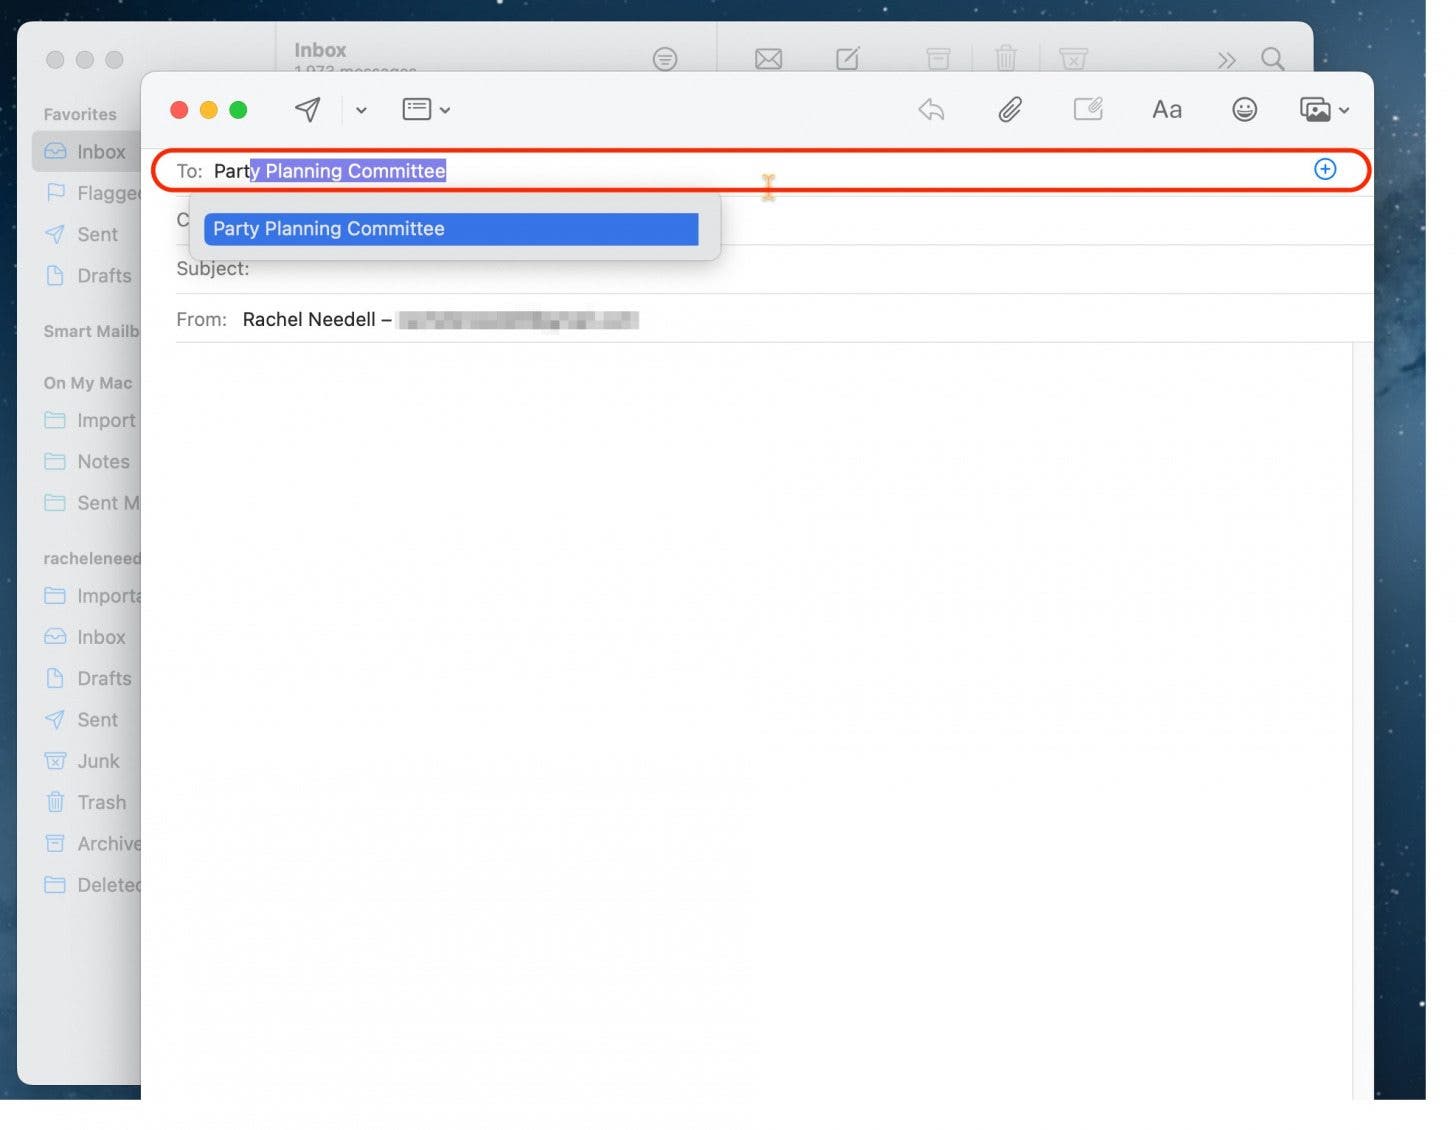Click the plus button to add recipients

pos(1324,169)
